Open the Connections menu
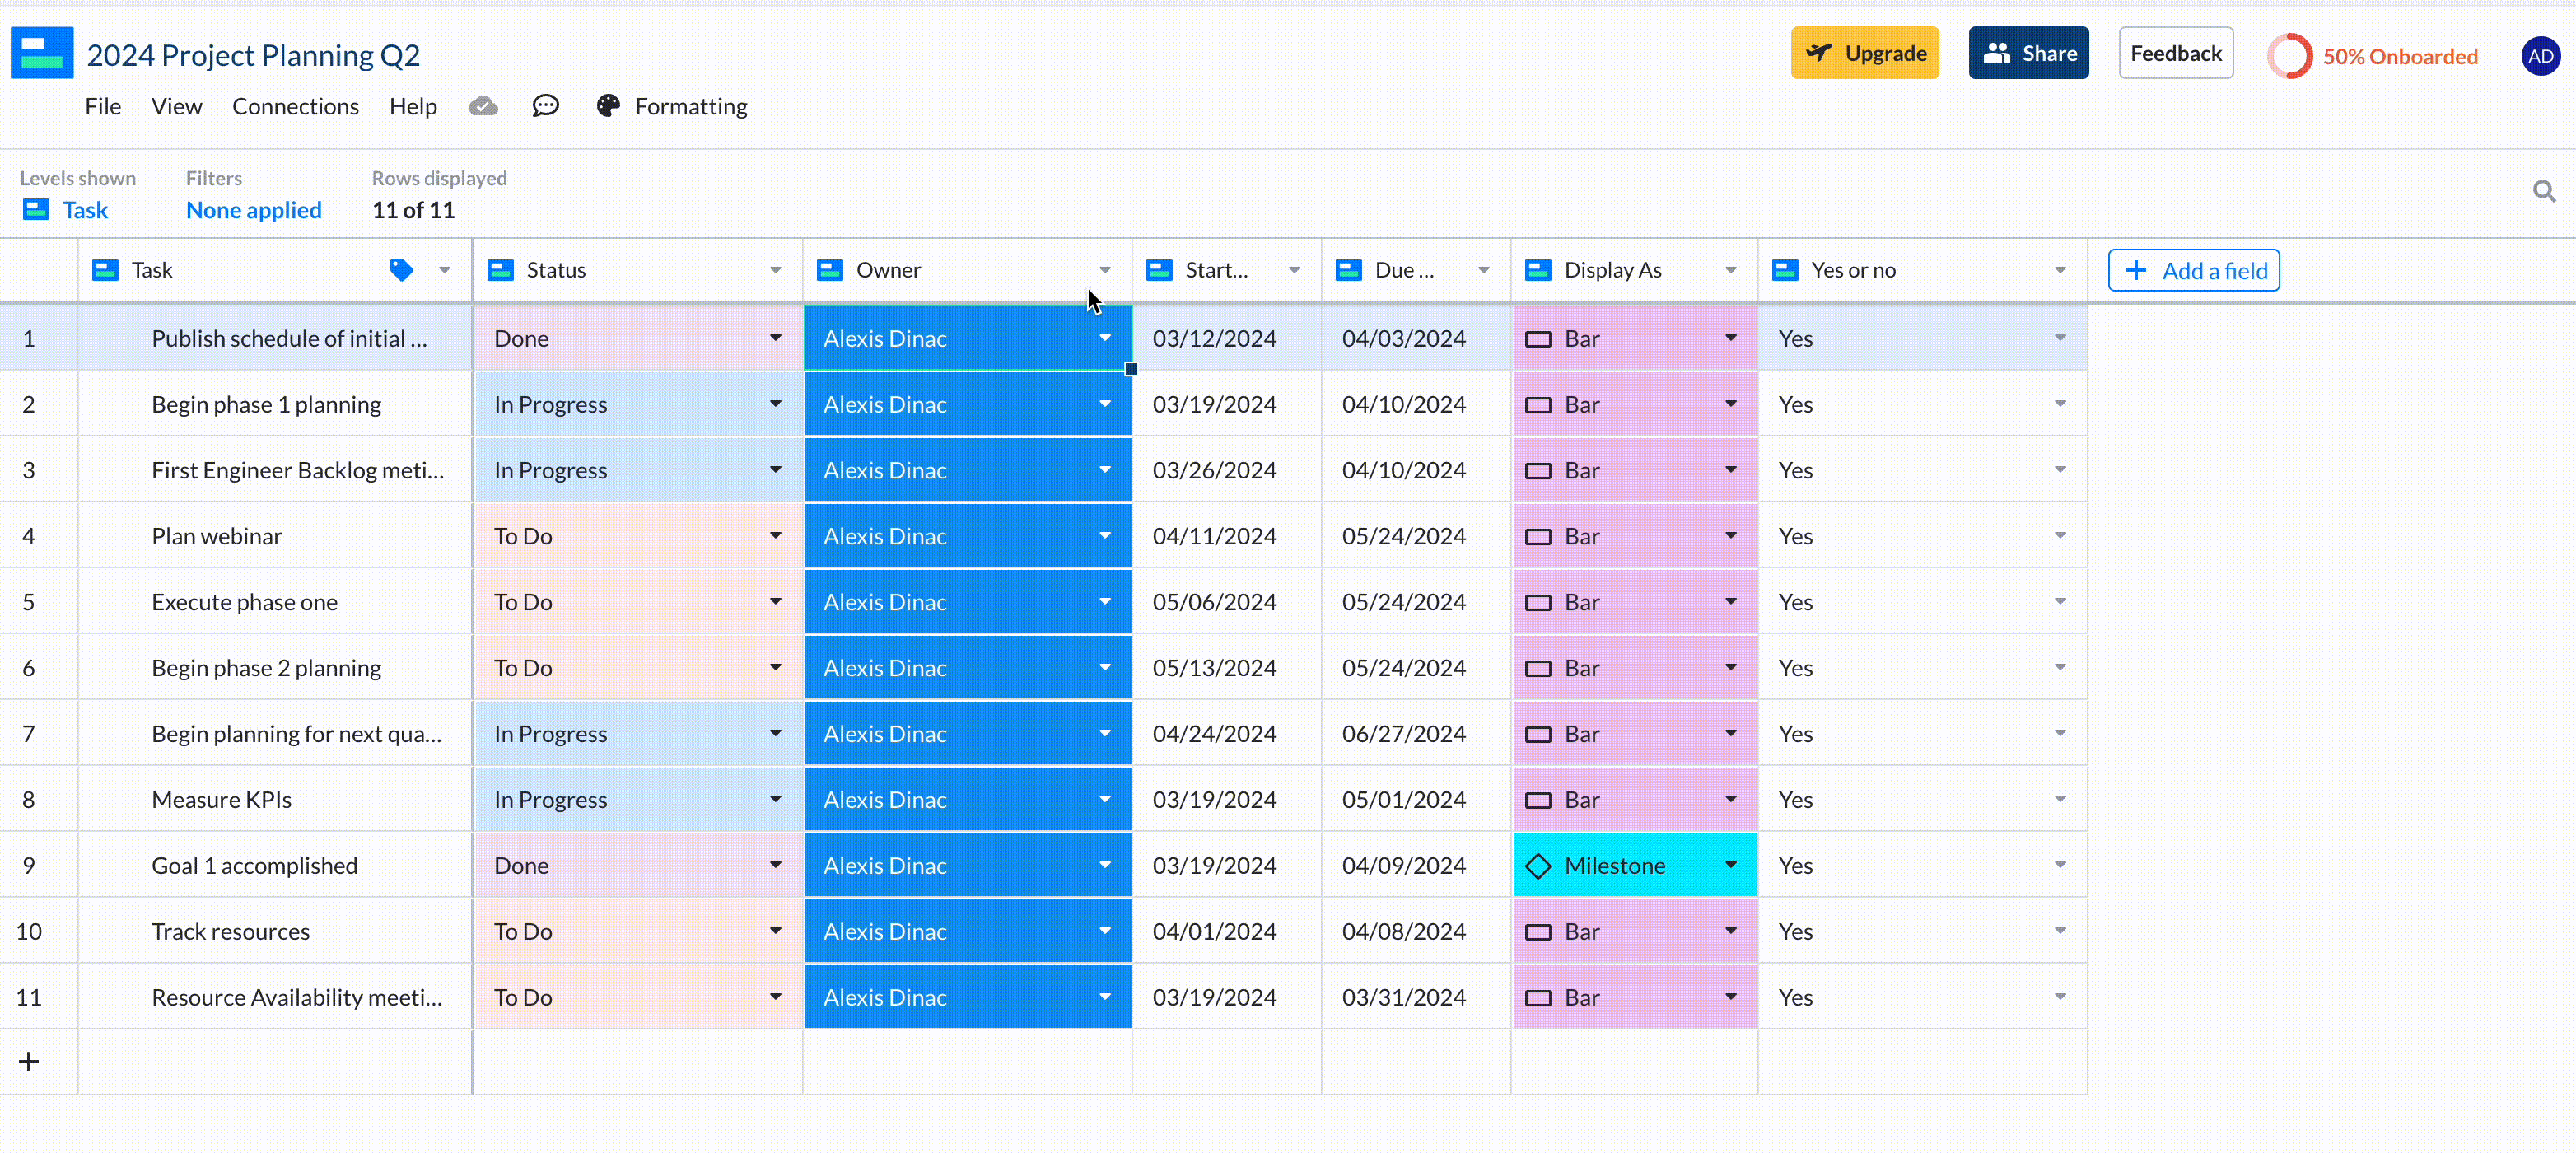Screen dimensions: 2576x1153 (x=295, y=106)
